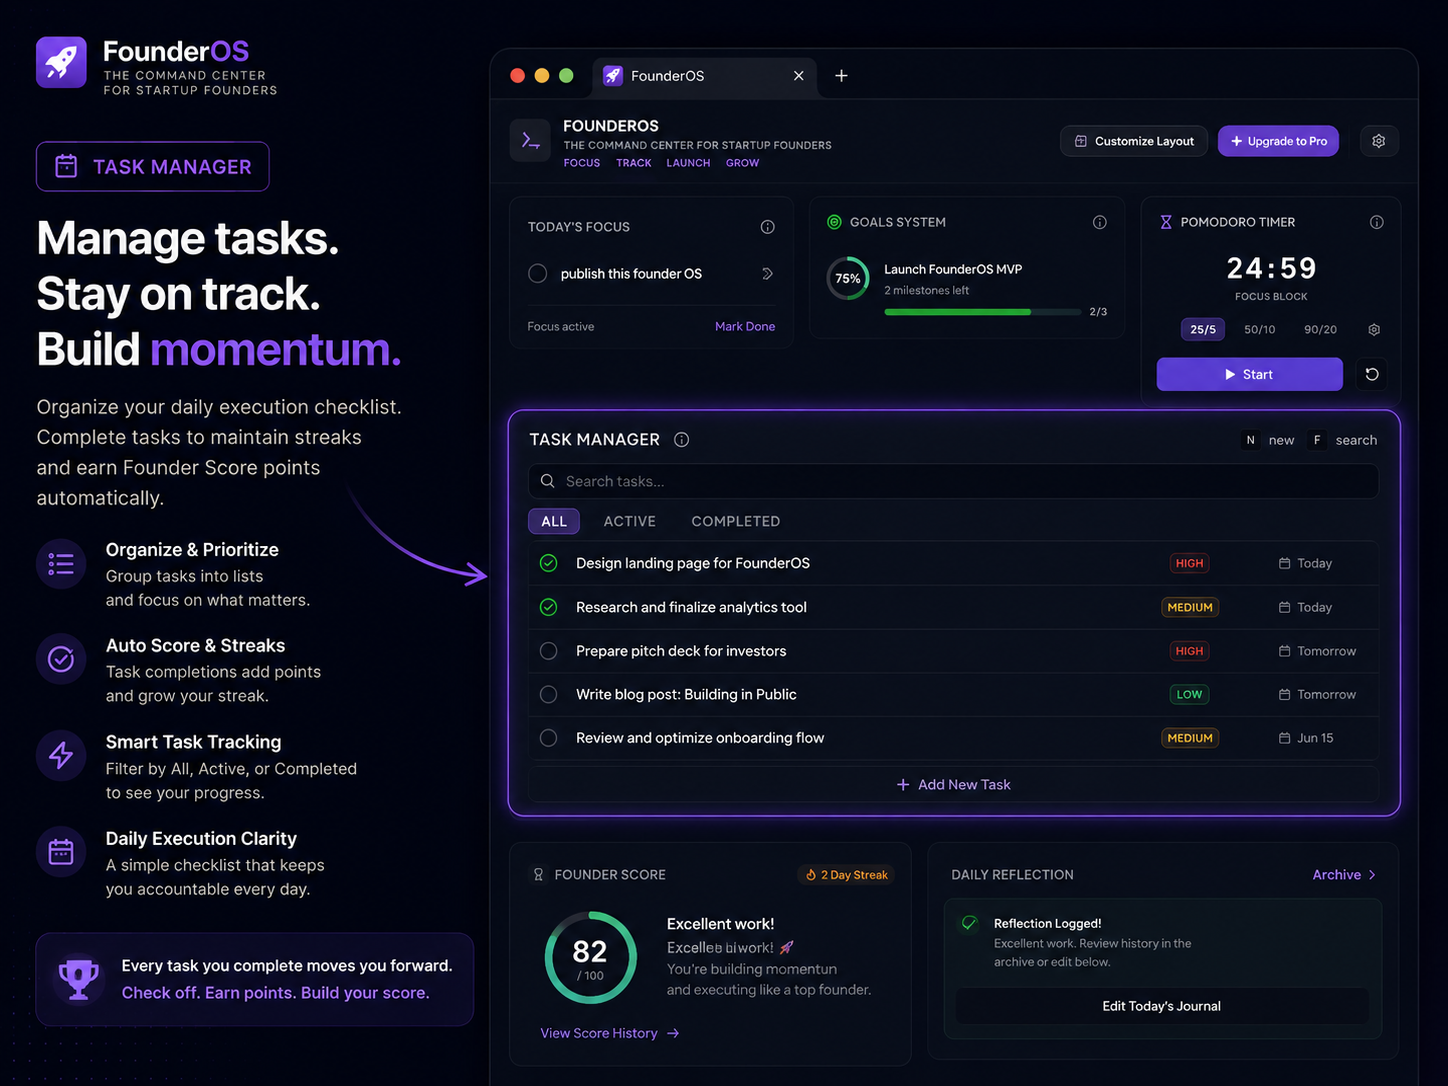Expand the publish this founder OS chevron
Screen dimensions: 1448x1086
point(767,273)
